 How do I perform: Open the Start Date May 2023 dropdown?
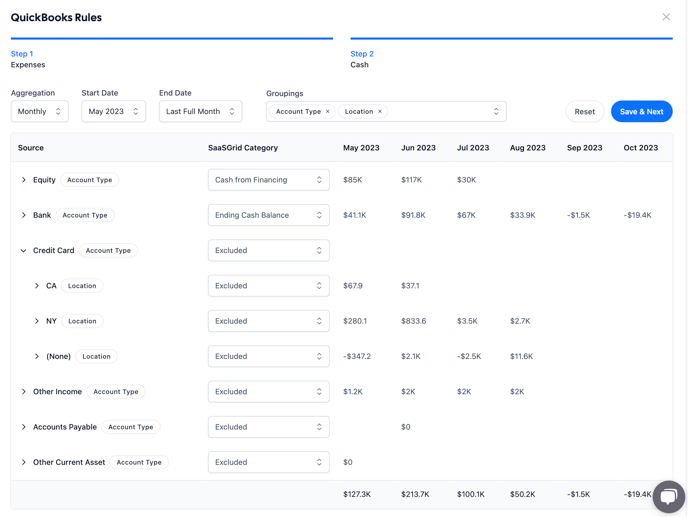pyautogui.click(x=113, y=112)
